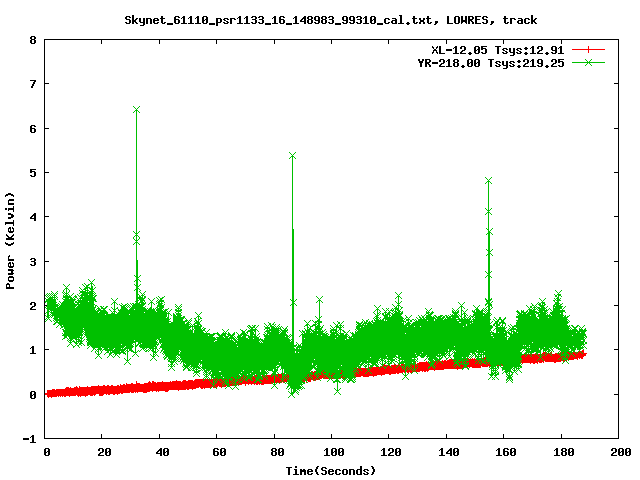The width and height of the screenshot is (640, 480).
Task: Click the right end of the red XL trace
Action: point(583,354)
